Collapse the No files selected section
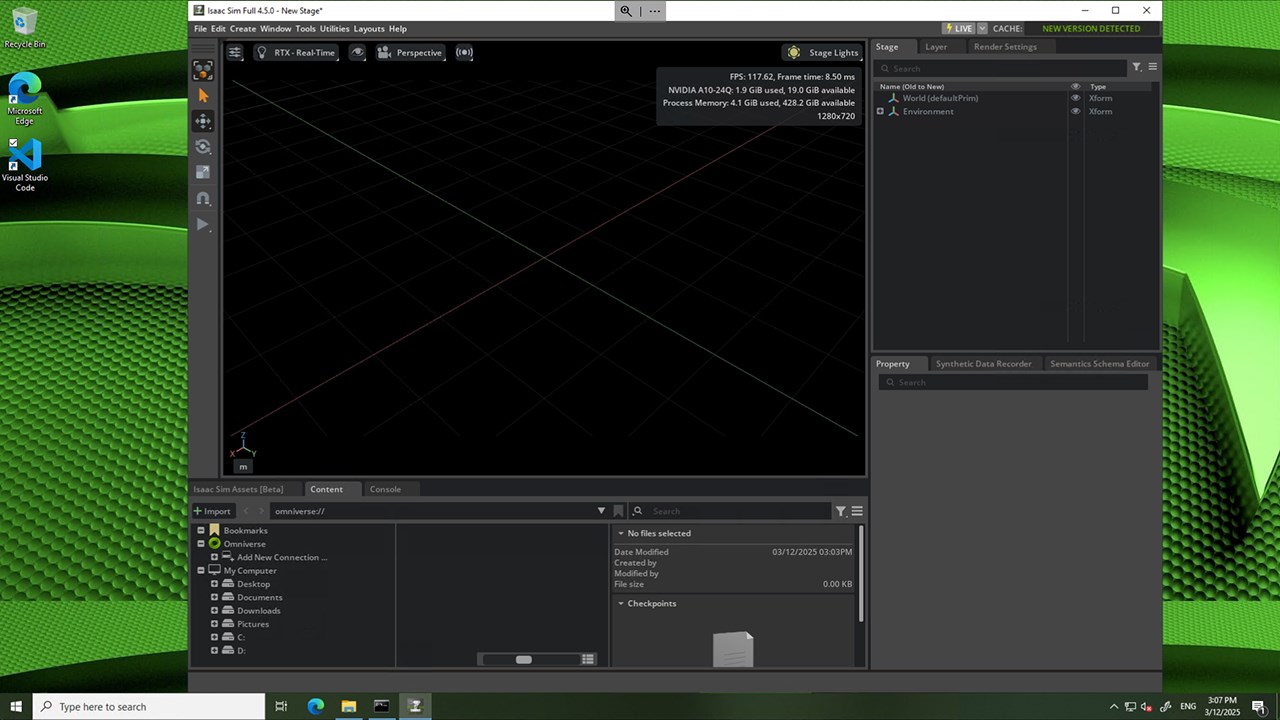The width and height of the screenshot is (1280, 720). [x=621, y=534]
